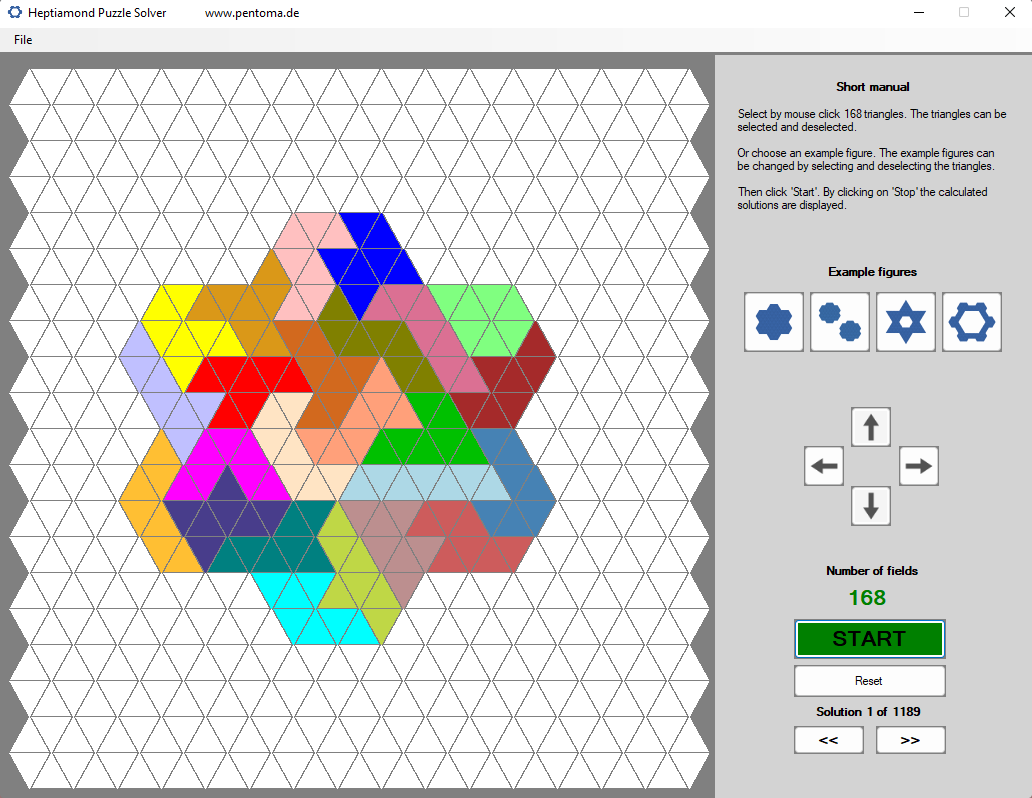Open the File menu
The width and height of the screenshot is (1032, 798).
[x=23, y=40]
